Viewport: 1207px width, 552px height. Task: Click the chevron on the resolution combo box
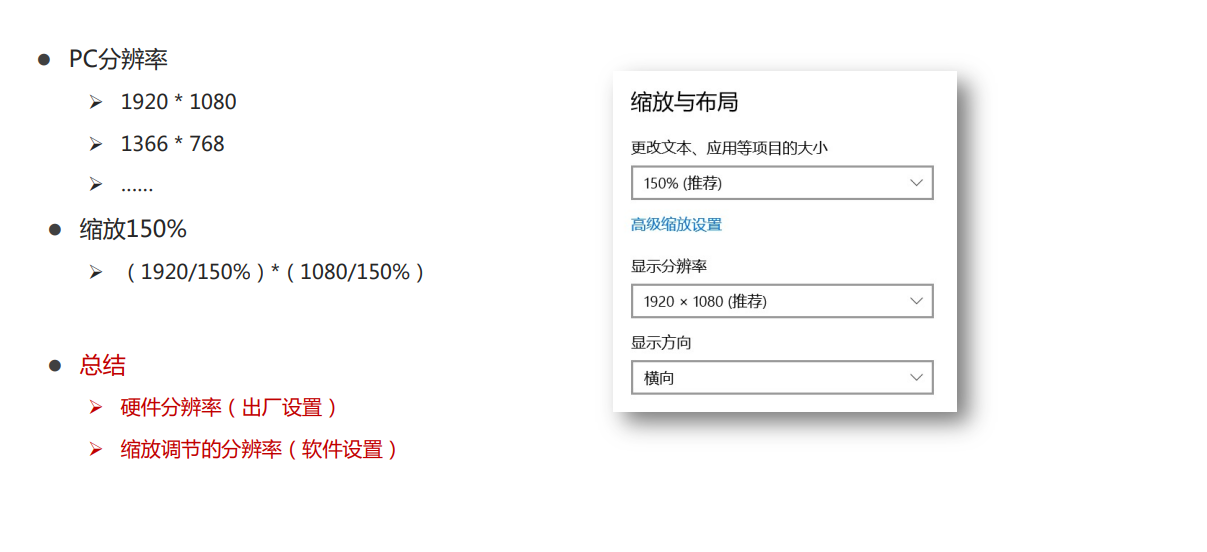[x=916, y=301]
